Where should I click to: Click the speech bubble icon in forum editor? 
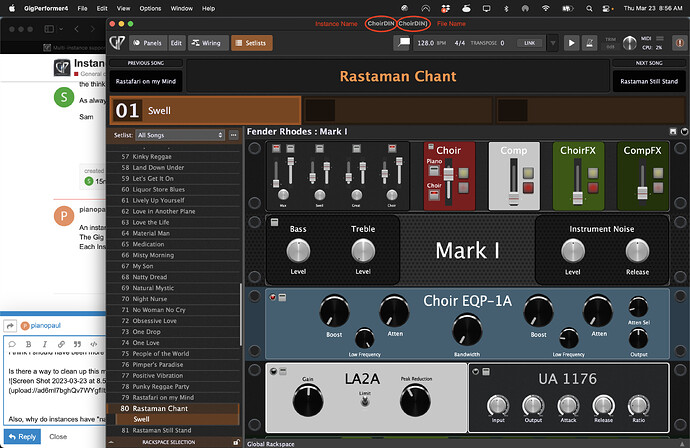(12, 344)
